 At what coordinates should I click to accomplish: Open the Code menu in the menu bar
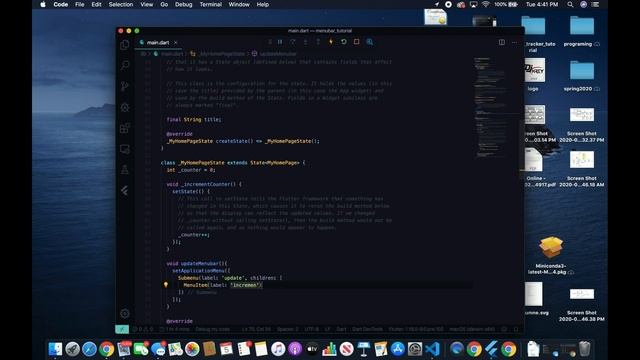tap(61, 4)
